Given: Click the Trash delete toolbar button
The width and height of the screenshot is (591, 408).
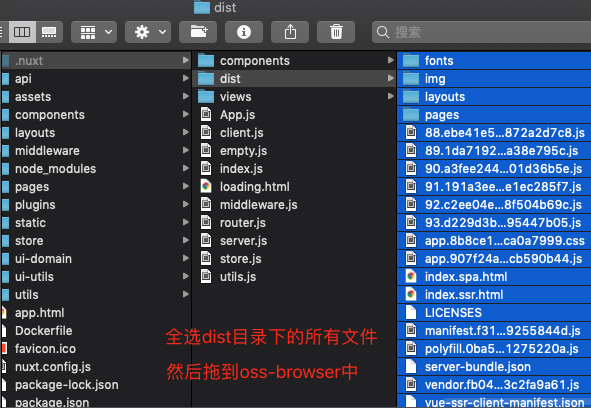Looking at the screenshot, I should click(336, 32).
